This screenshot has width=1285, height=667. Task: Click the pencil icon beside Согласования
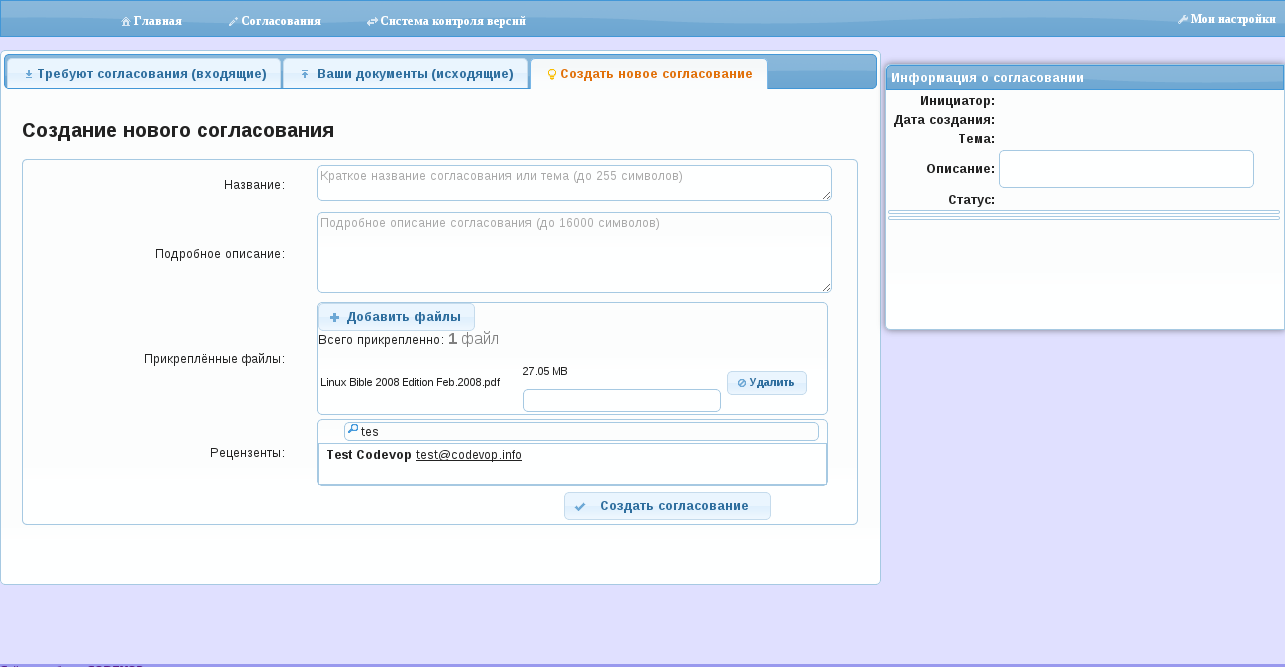pos(233,21)
